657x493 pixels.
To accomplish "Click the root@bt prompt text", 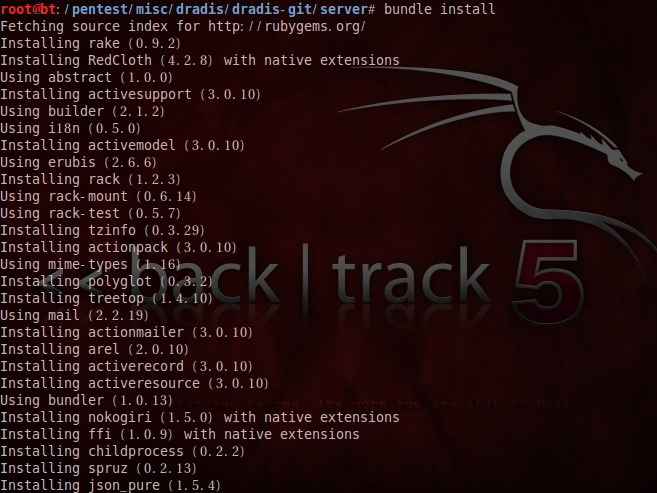I will (28, 9).
